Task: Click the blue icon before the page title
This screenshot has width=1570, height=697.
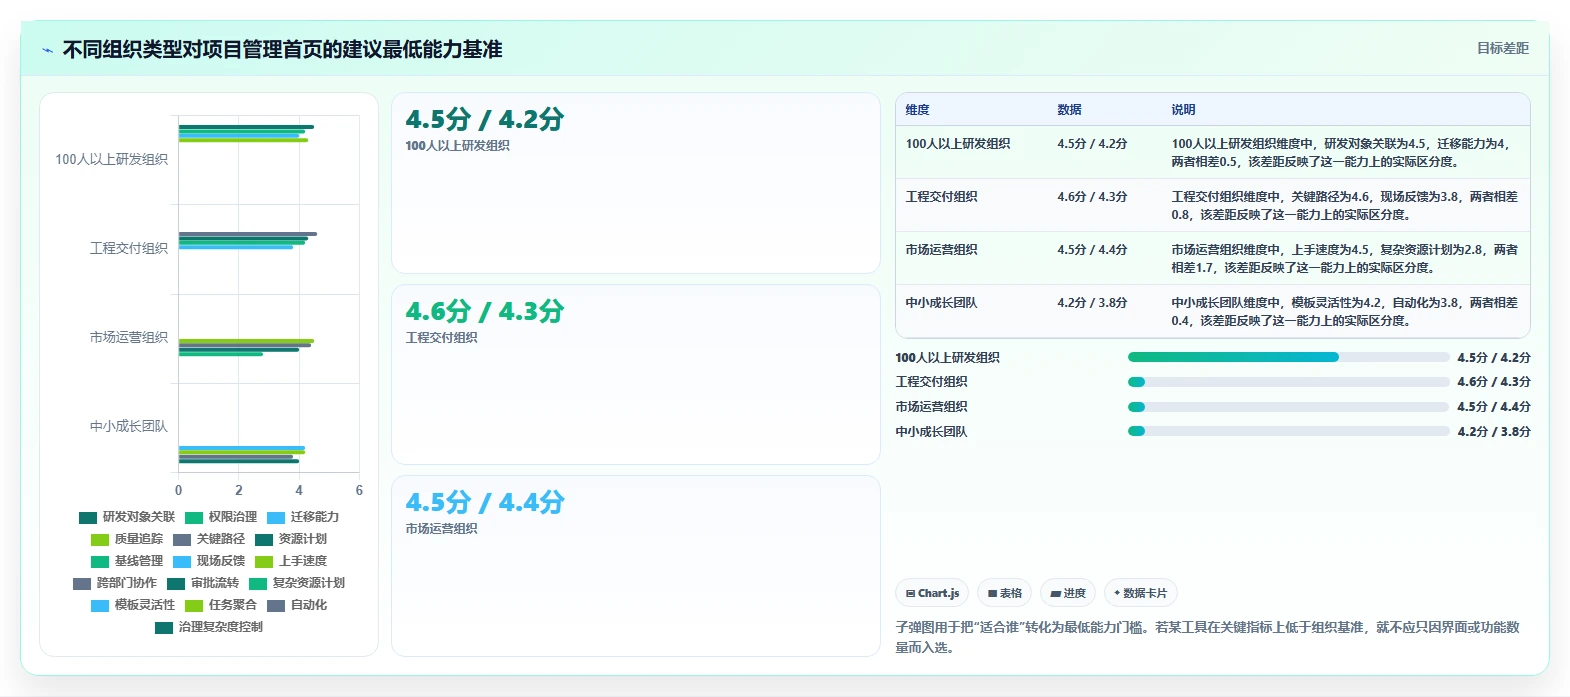Action: (47, 50)
